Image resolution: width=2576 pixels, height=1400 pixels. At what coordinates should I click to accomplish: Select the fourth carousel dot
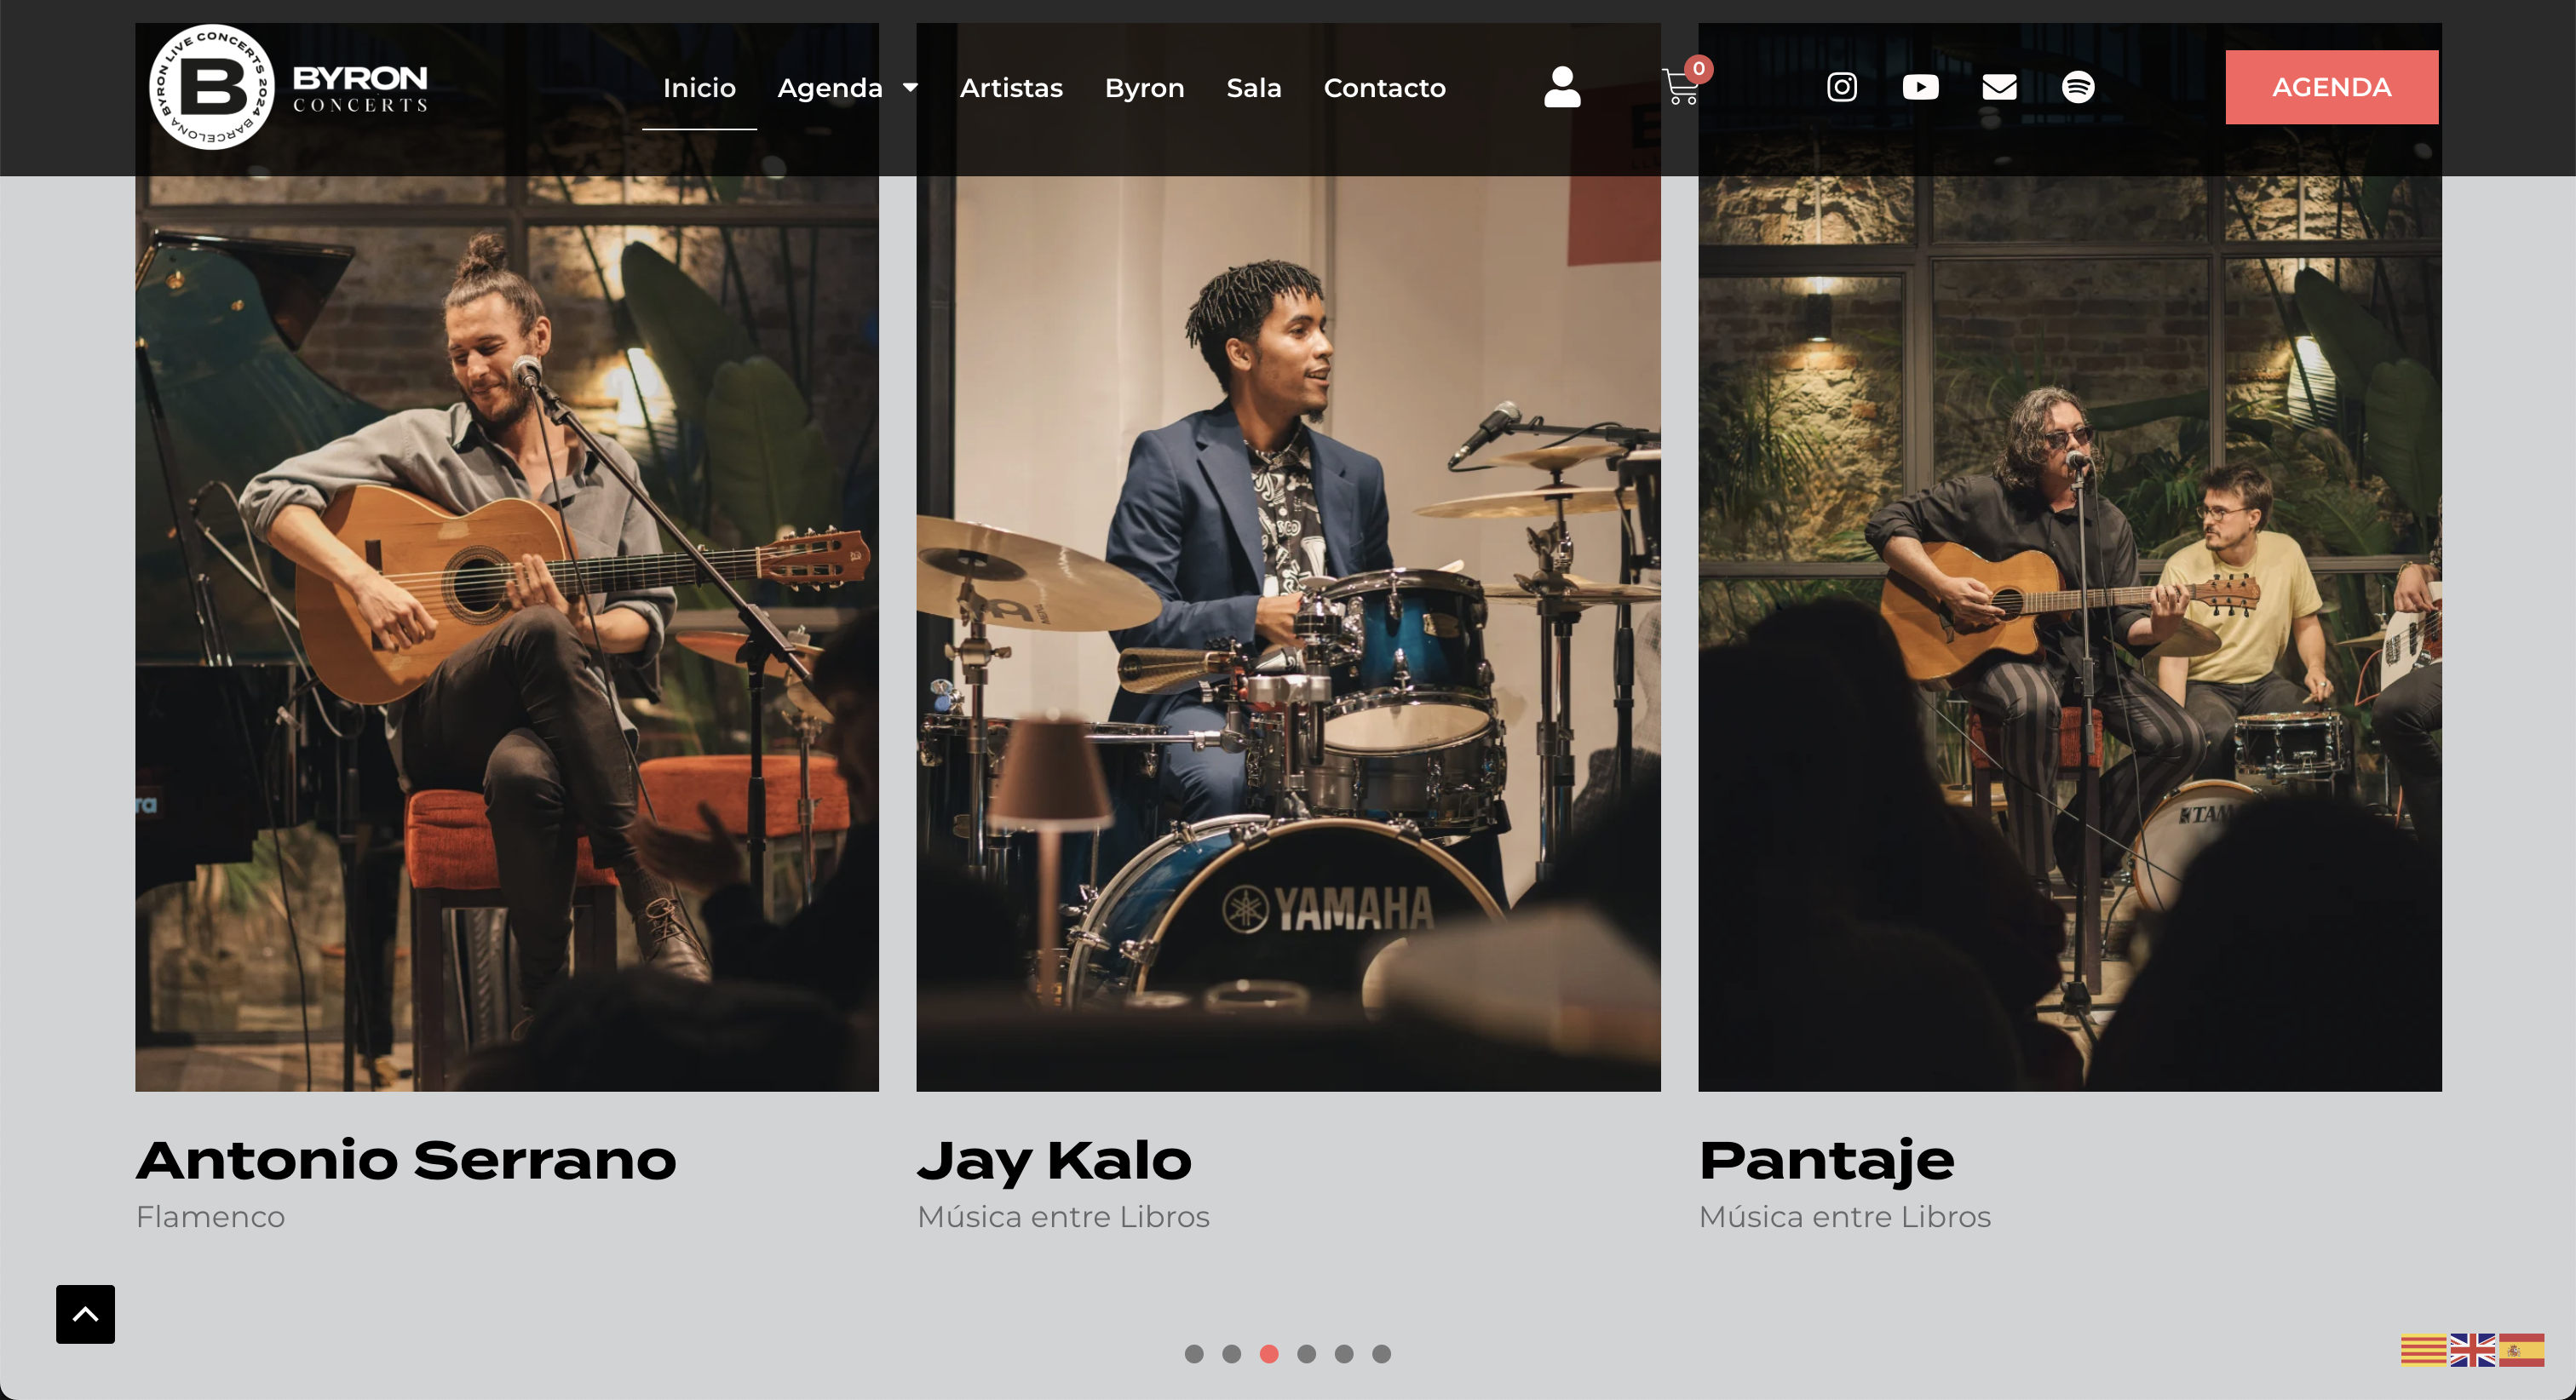(x=1306, y=1354)
